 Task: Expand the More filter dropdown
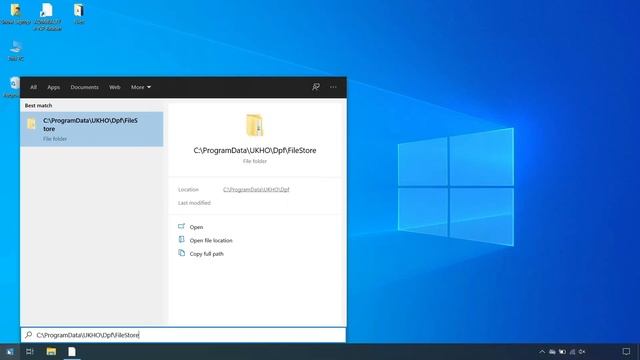coord(141,87)
